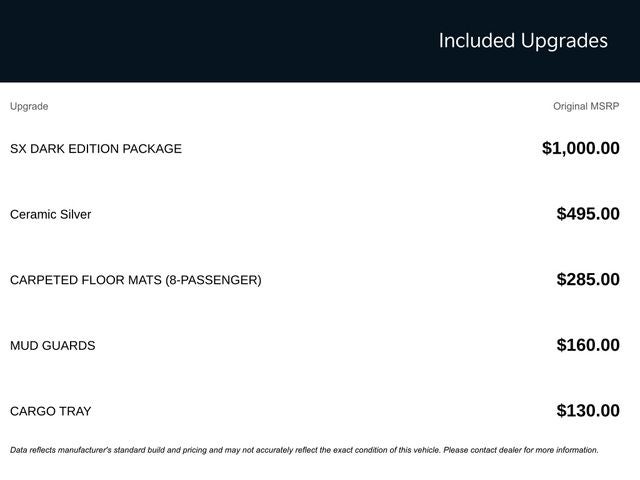640x480 pixels.
Task: Click the $285.00 price
Action: (587, 280)
